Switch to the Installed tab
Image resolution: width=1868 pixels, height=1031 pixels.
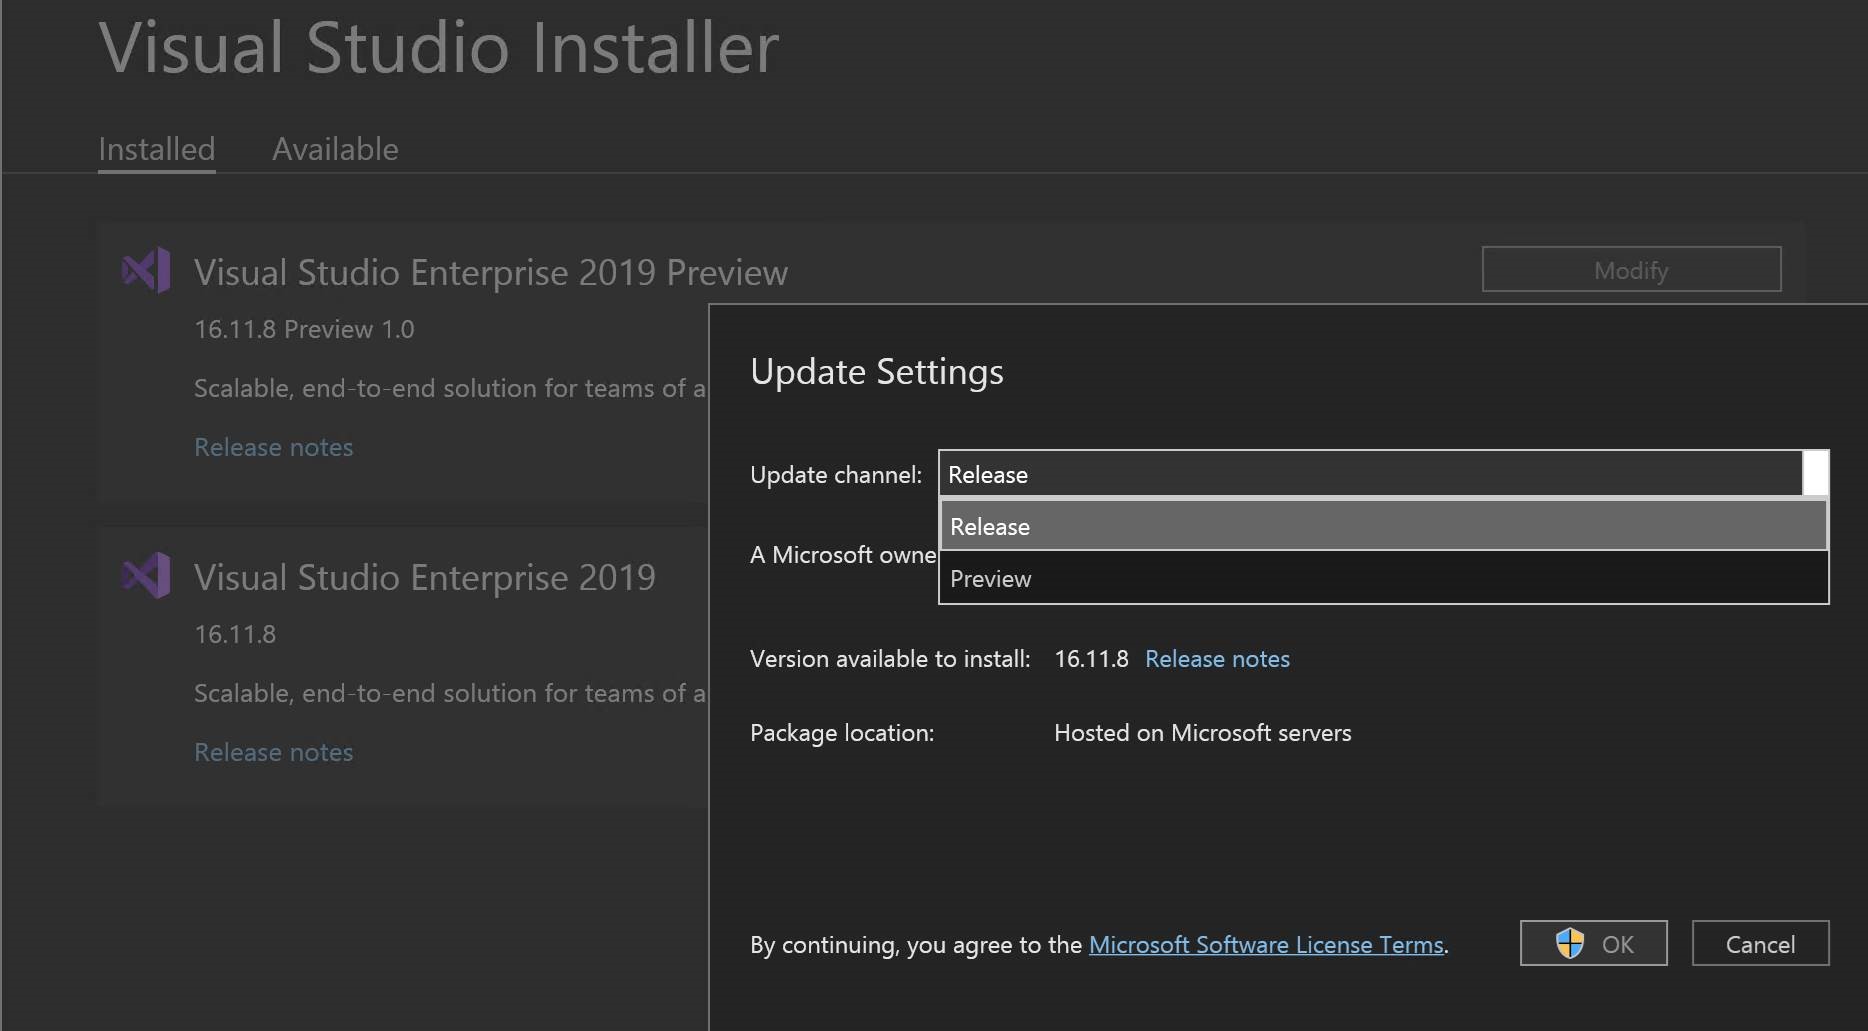click(156, 148)
